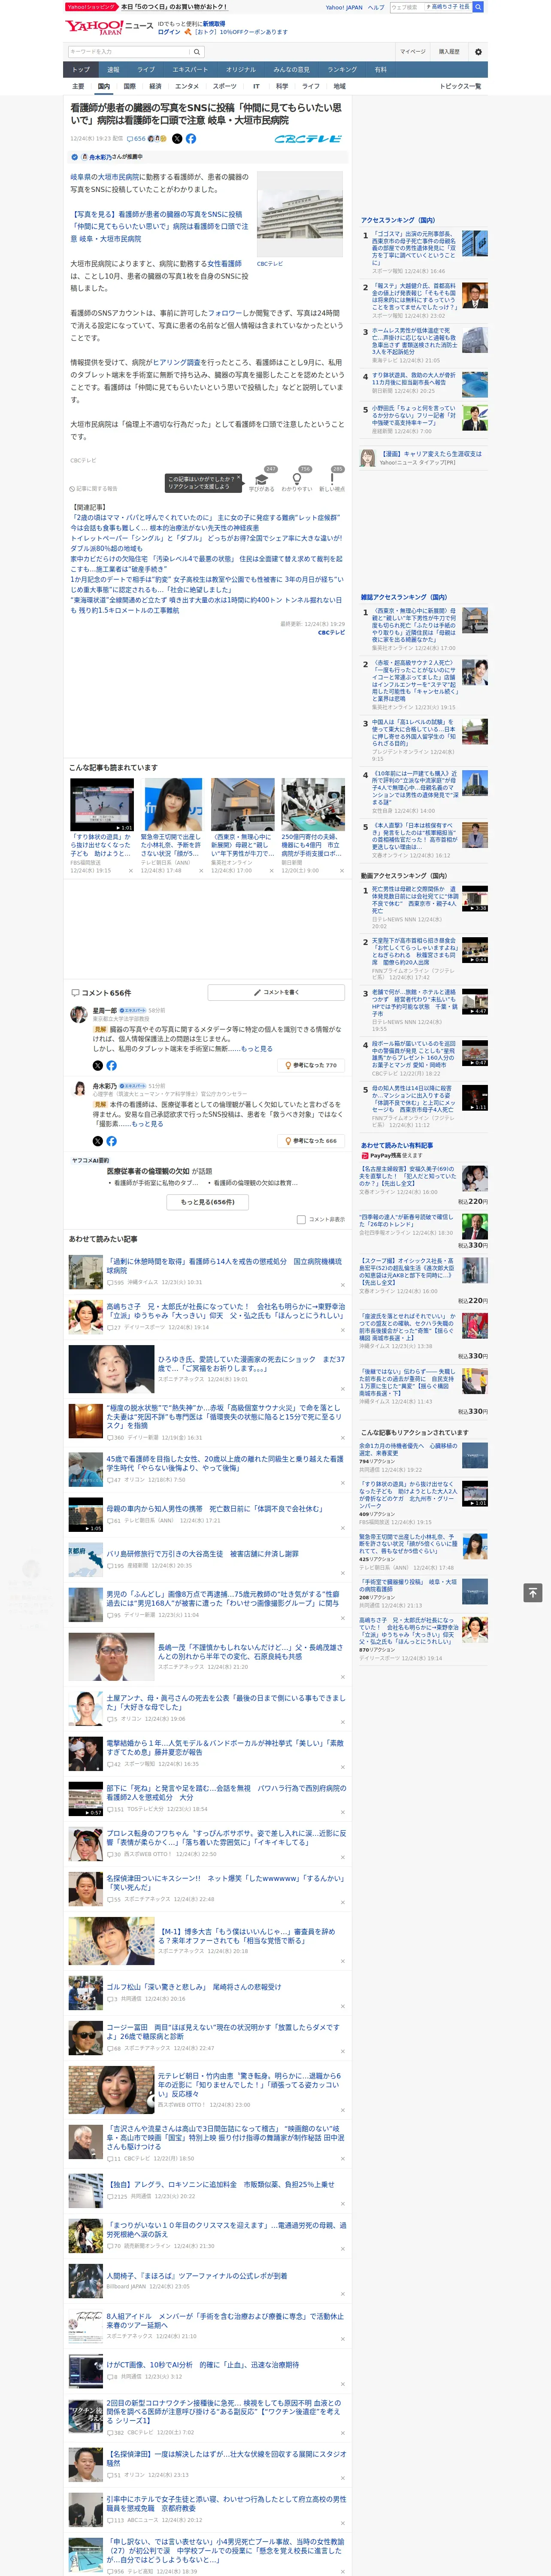Viewport: 551px width, 2576px height.
Task: Share 星周一's comment on Facebook
Action: 111,1065
